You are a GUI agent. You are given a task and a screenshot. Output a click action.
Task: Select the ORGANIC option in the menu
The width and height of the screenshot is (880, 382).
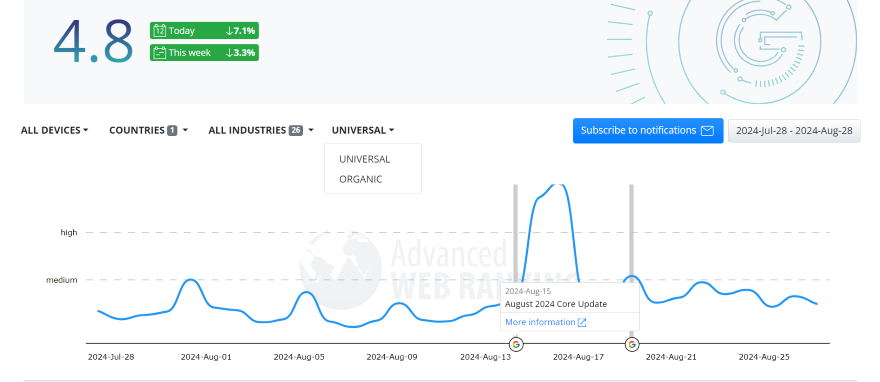point(360,180)
